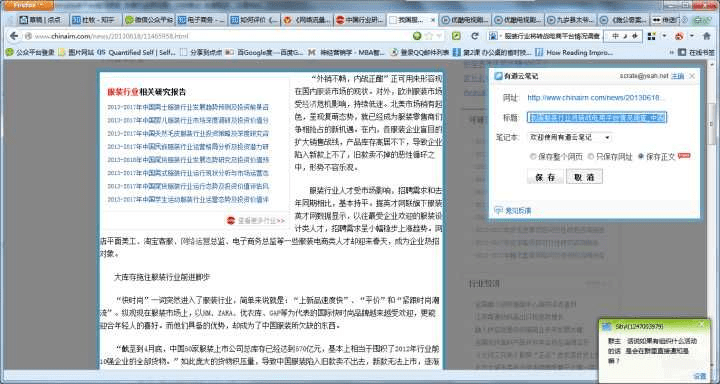Click the red add-on icon near Home

click(679, 36)
